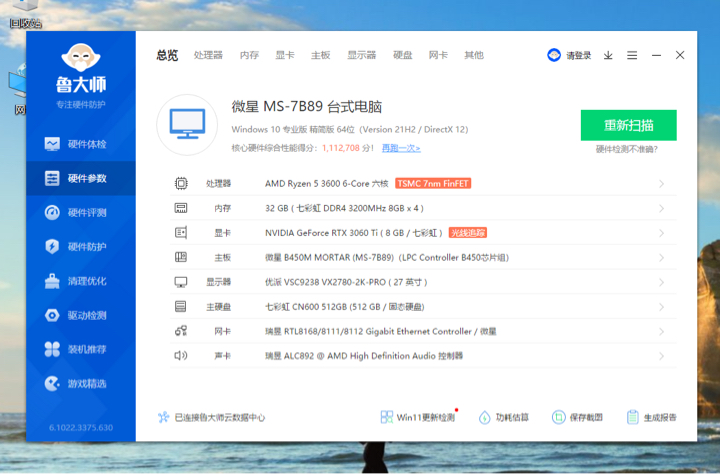Viewport: 720px width, 474px height.
Task: Click the sound card speaker icon
Action: coord(181,356)
